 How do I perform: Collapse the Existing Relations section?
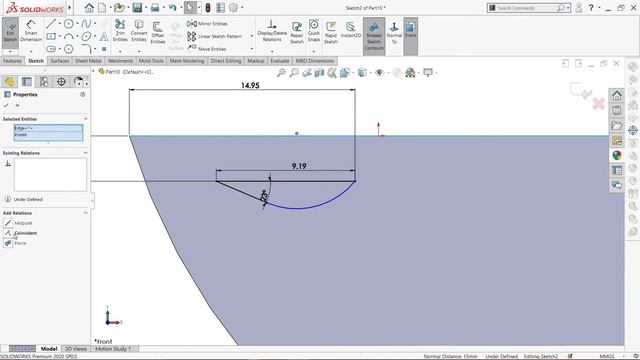[85, 153]
